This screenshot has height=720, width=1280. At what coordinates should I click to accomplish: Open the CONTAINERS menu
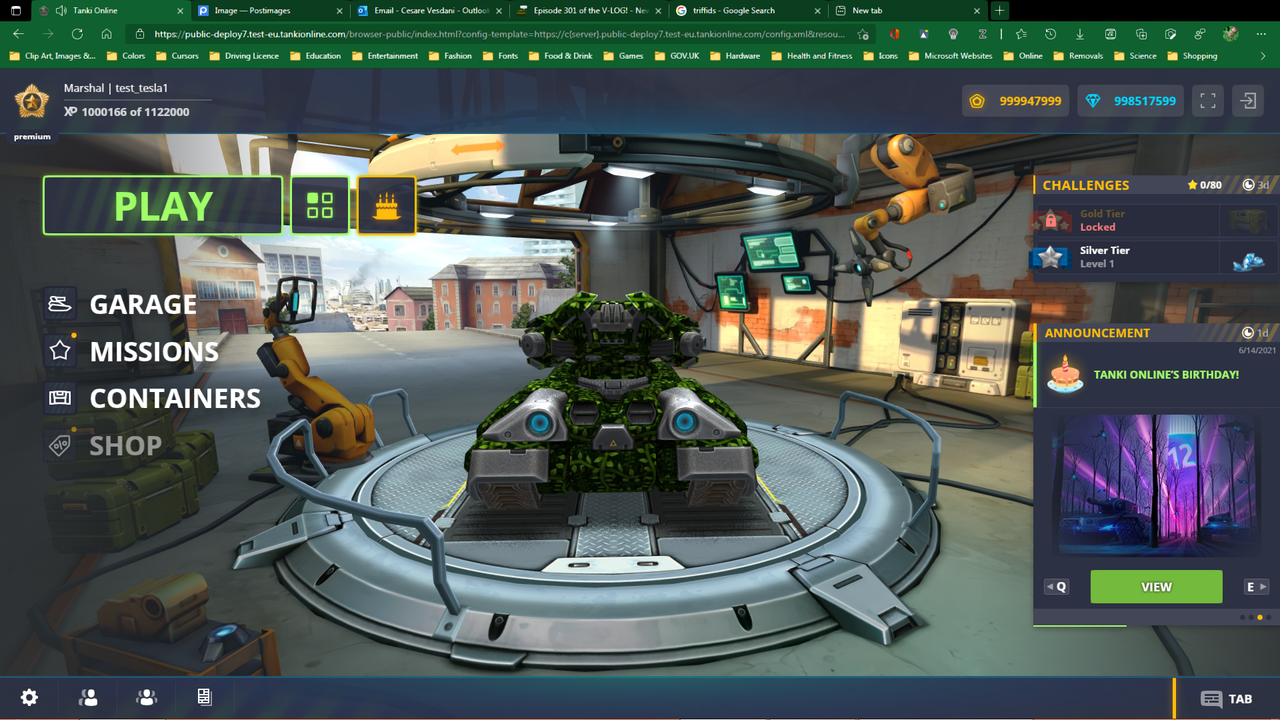pos(175,398)
